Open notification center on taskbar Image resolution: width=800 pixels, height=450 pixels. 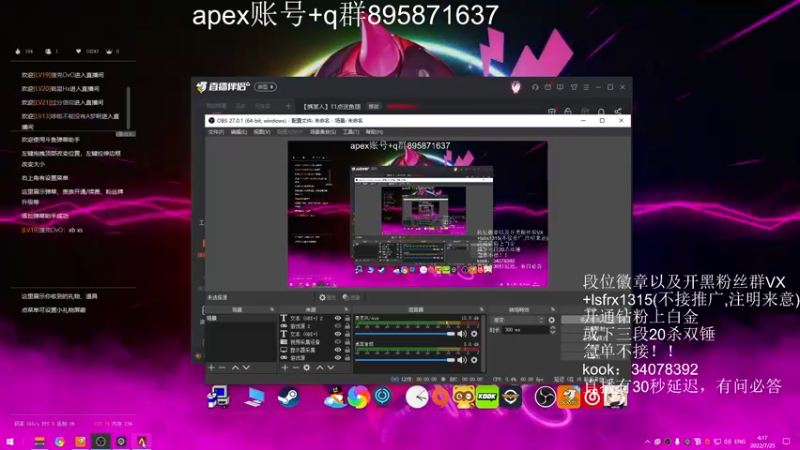coord(786,441)
